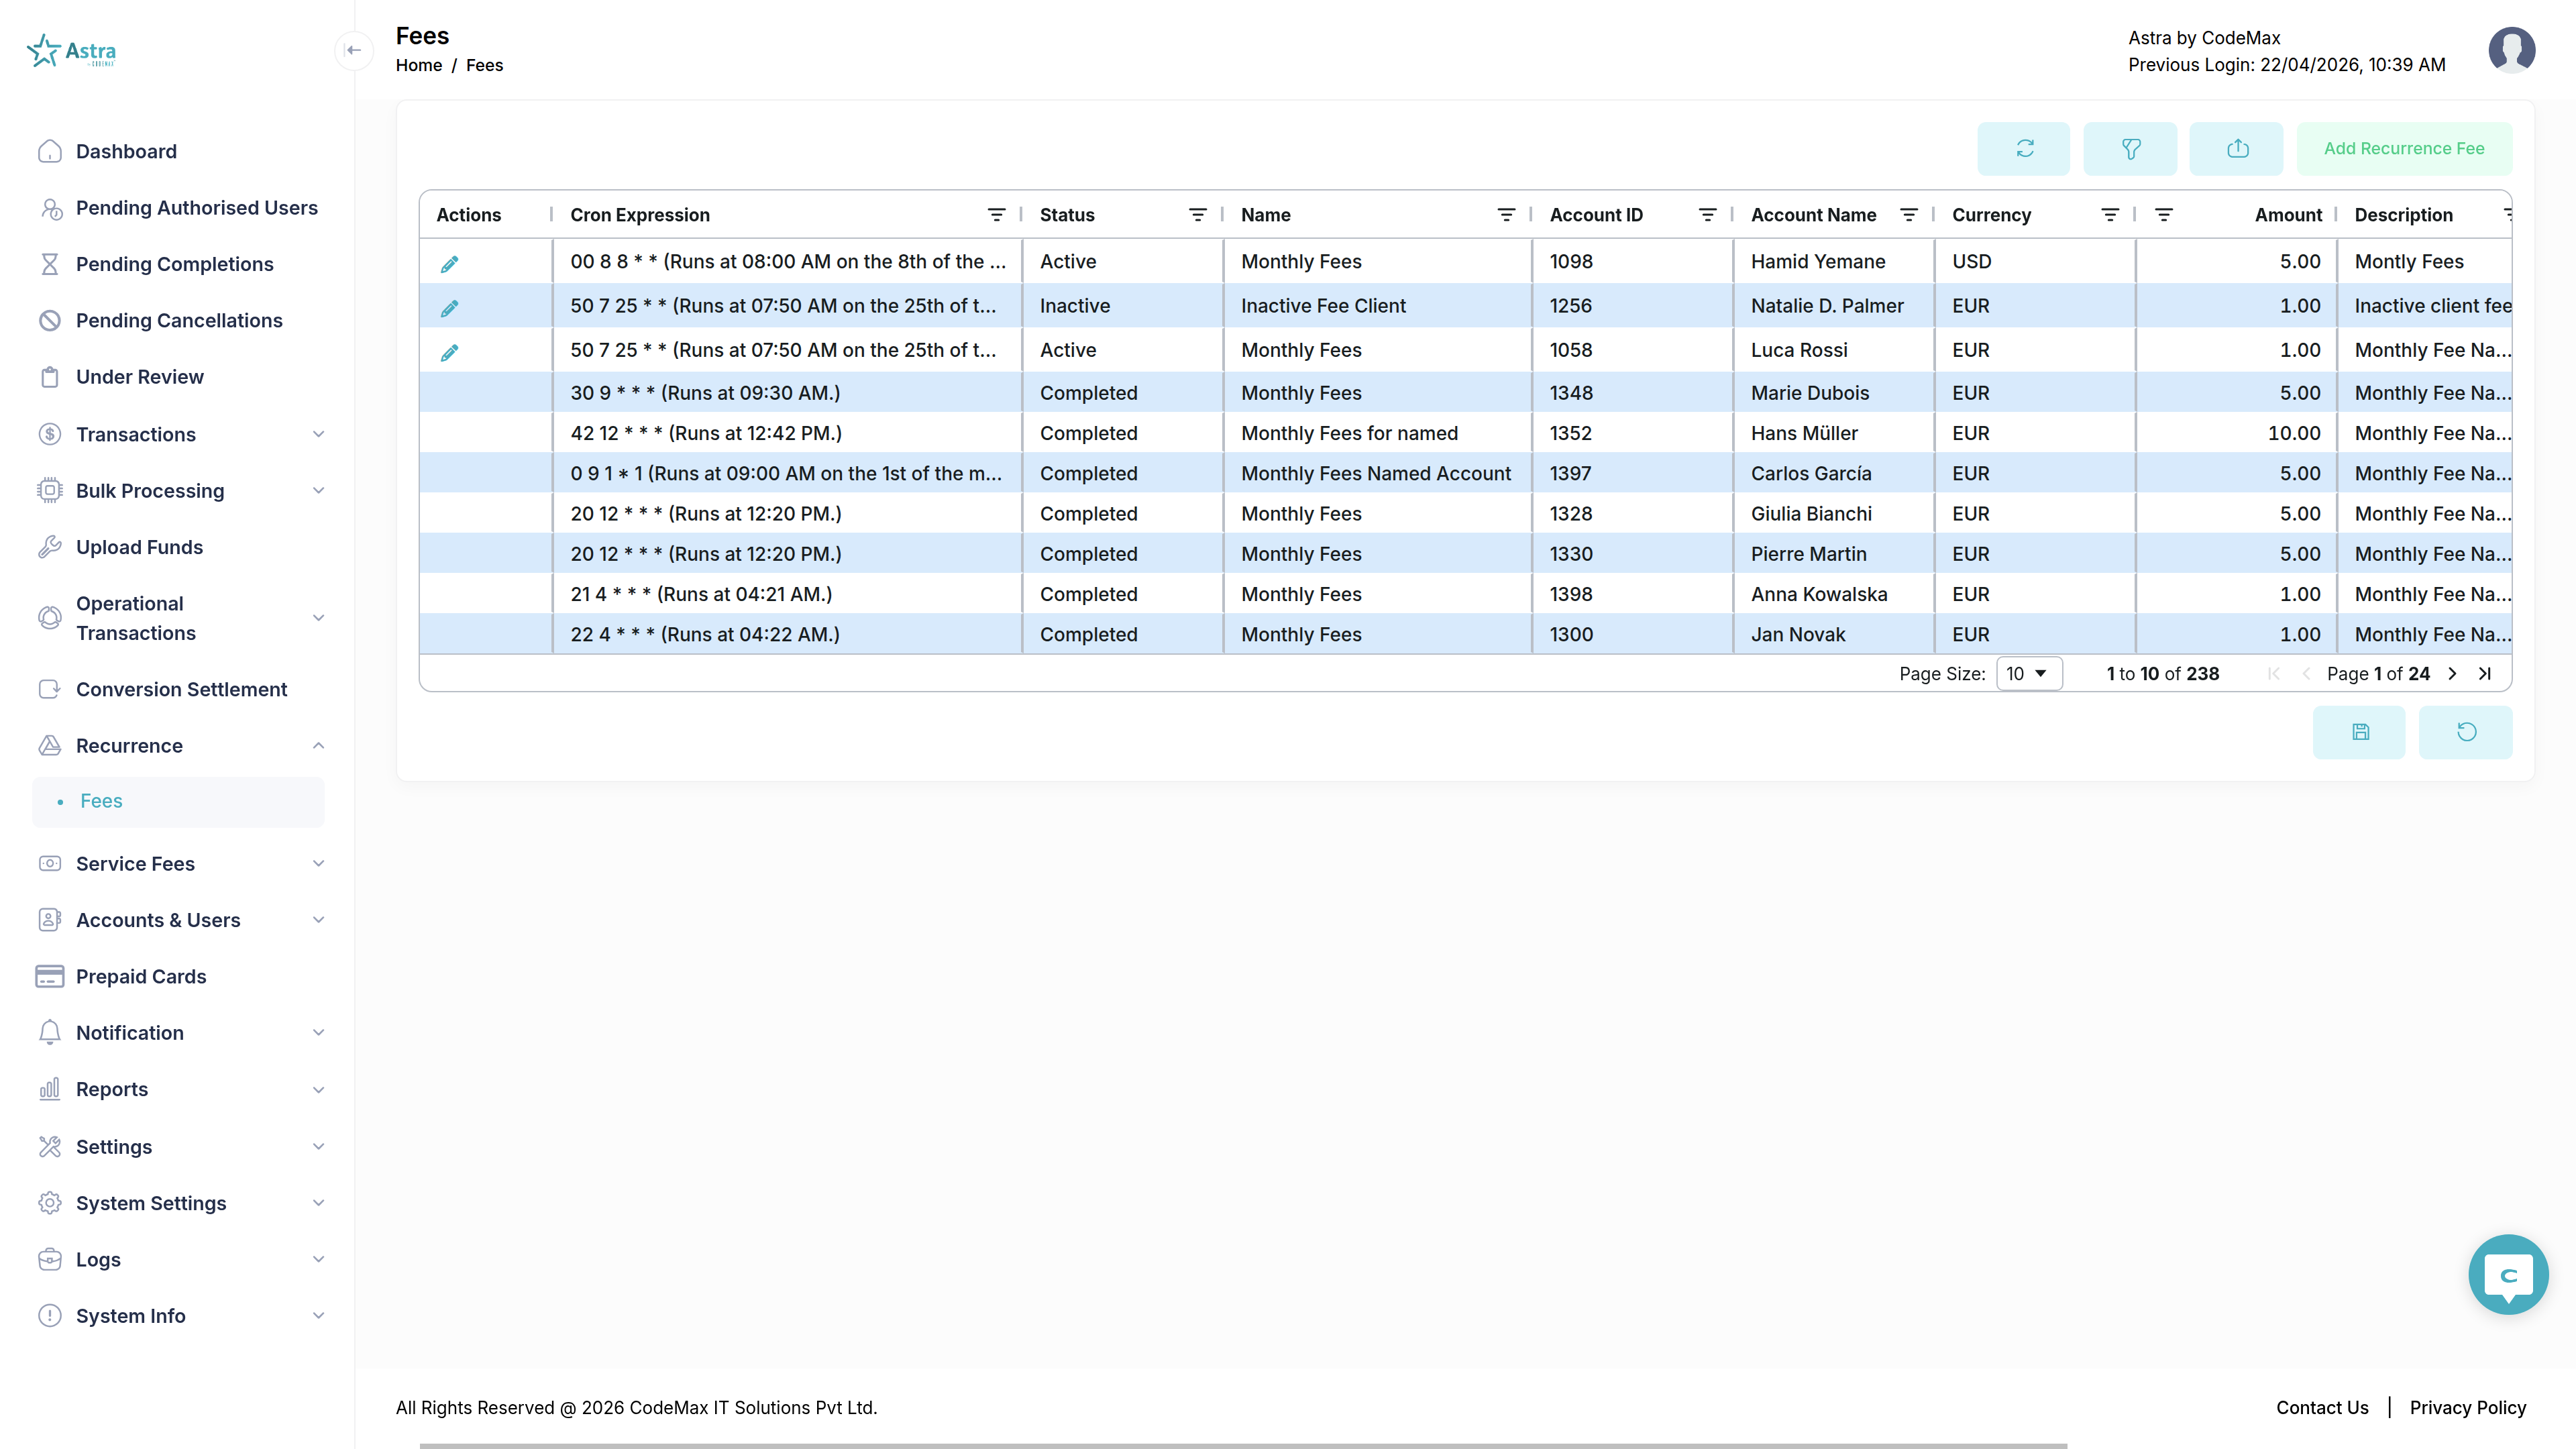Open the Privacy Policy link

[x=2467, y=1408]
